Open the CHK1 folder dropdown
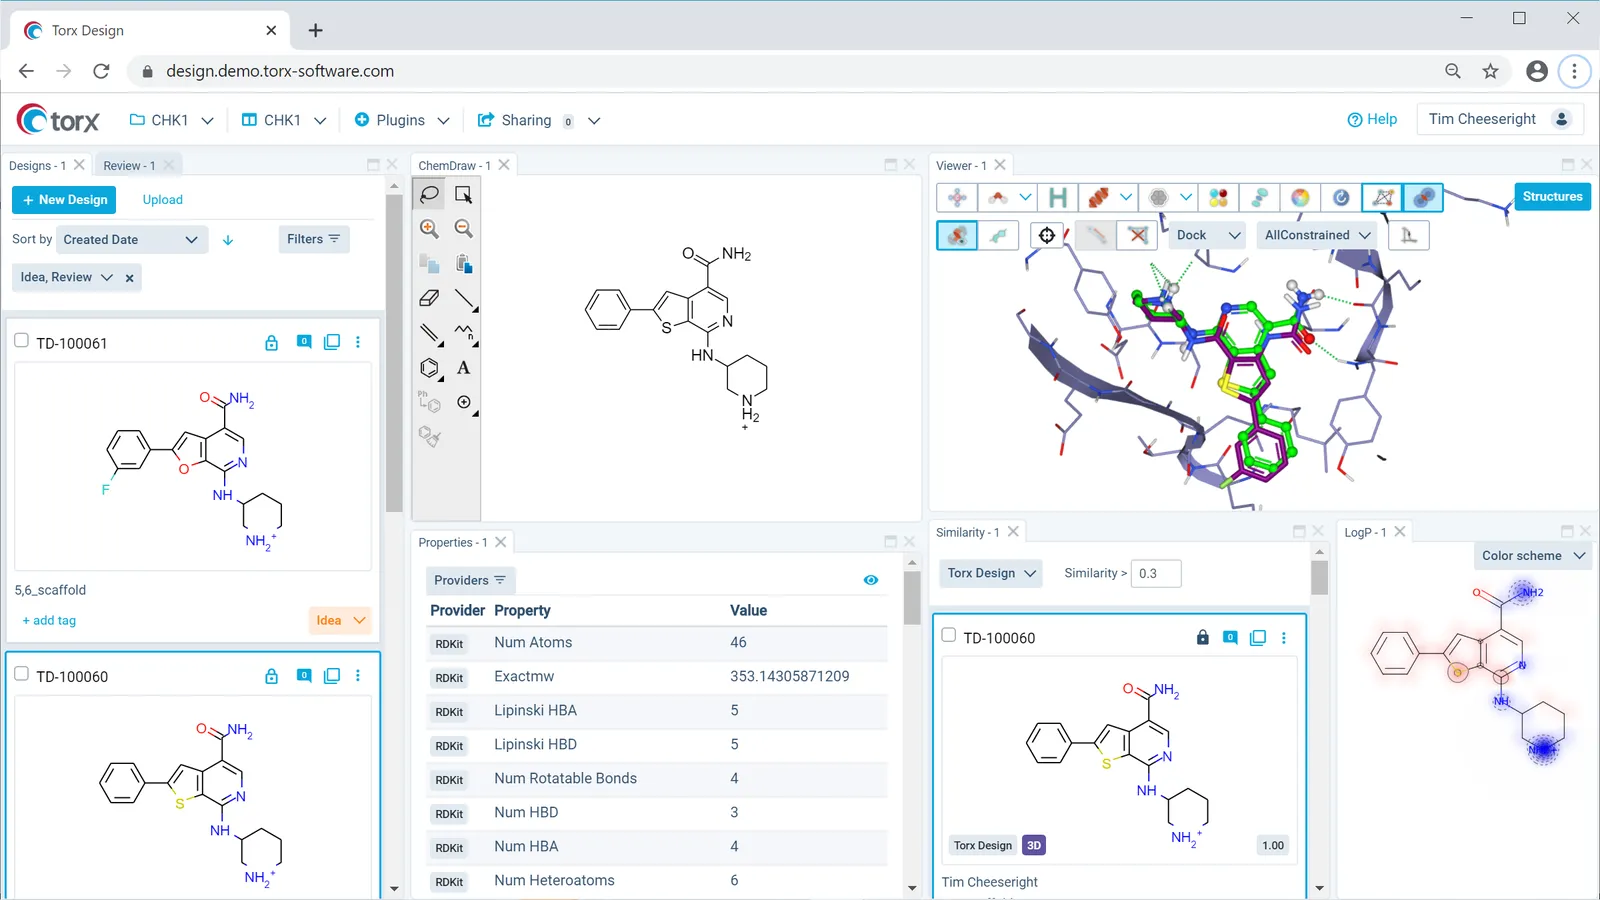 click(171, 120)
